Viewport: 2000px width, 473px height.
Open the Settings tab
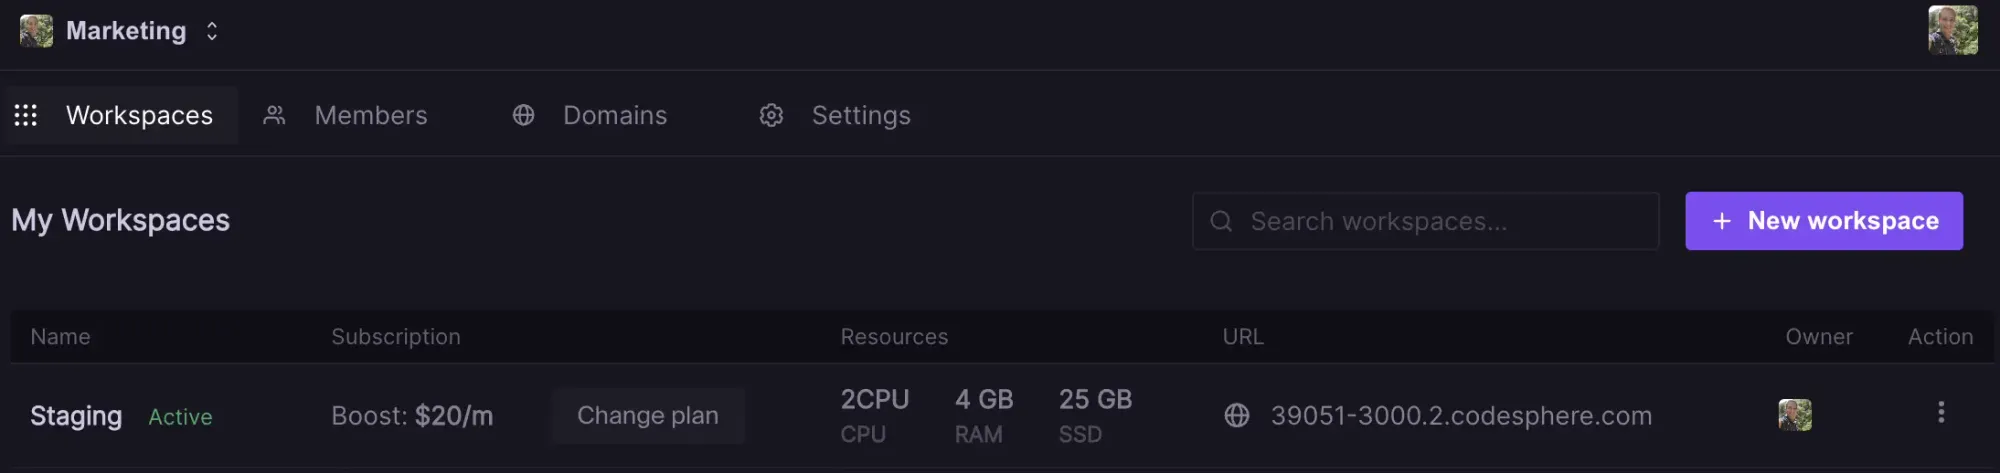(x=860, y=115)
